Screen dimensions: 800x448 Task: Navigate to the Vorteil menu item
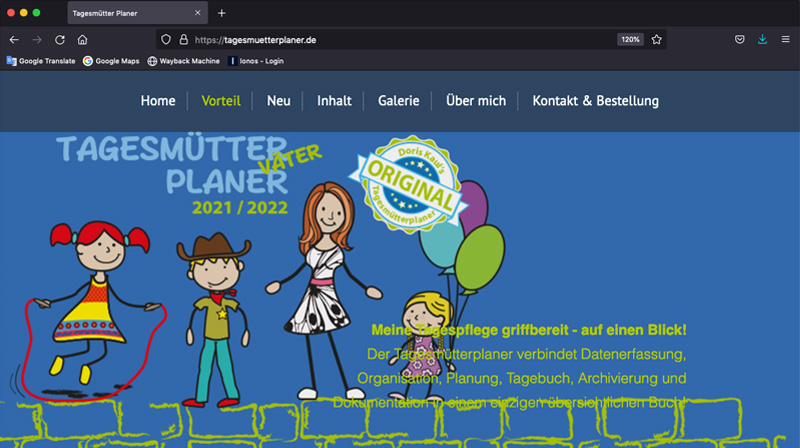[221, 101]
